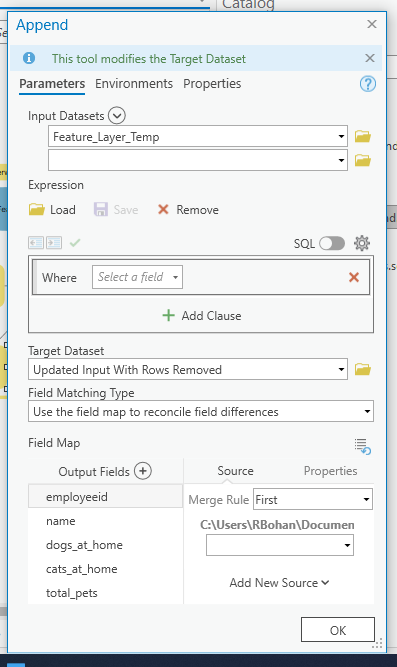Browse folder for Feature_Layer_Temp input
The width and height of the screenshot is (397, 667).
coord(363,136)
